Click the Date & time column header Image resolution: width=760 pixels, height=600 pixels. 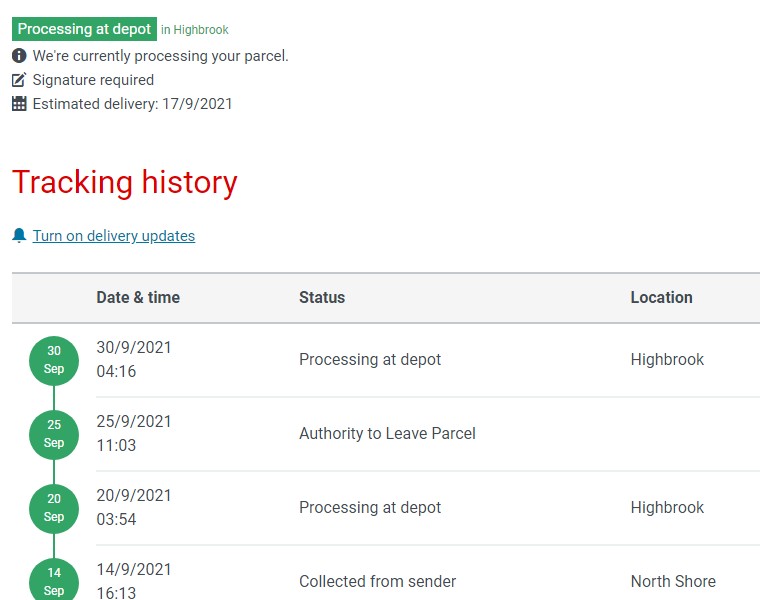pyautogui.click(x=138, y=297)
